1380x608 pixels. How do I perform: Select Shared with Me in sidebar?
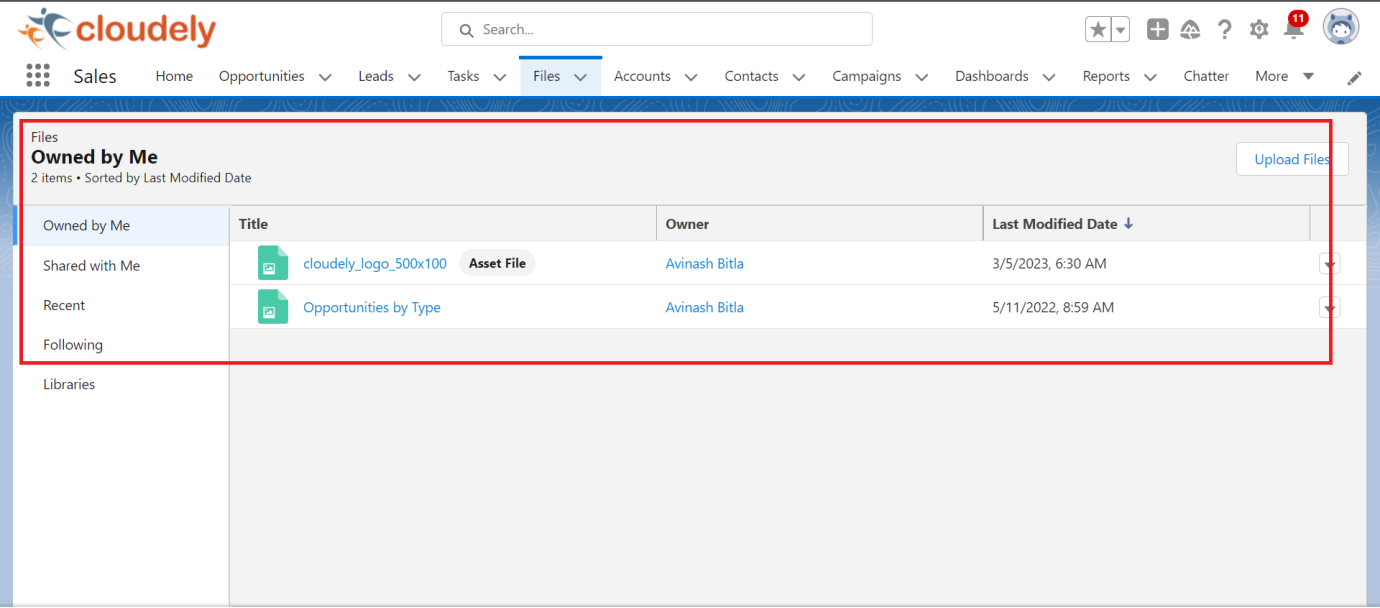coord(91,266)
